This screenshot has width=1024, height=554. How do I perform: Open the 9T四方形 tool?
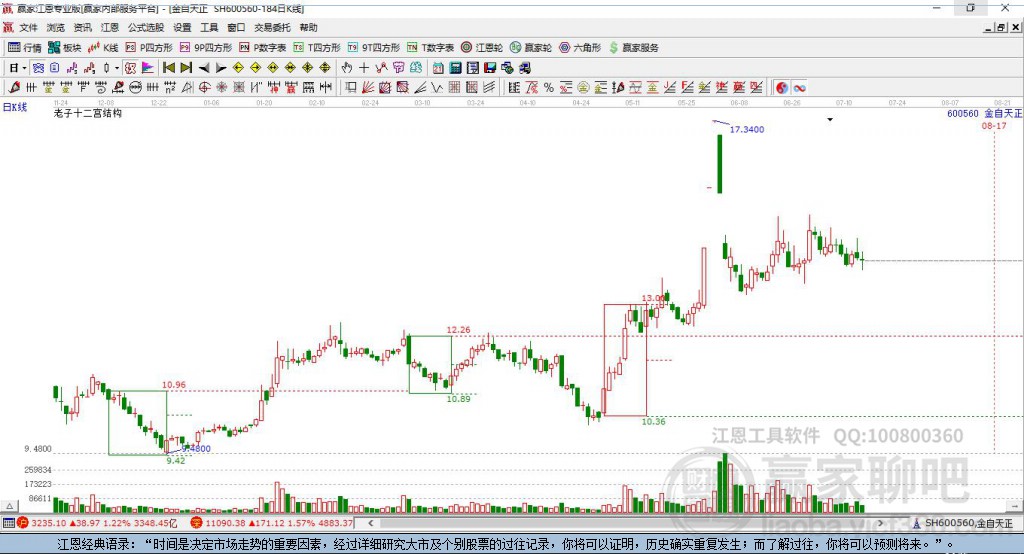[x=374, y=48]
